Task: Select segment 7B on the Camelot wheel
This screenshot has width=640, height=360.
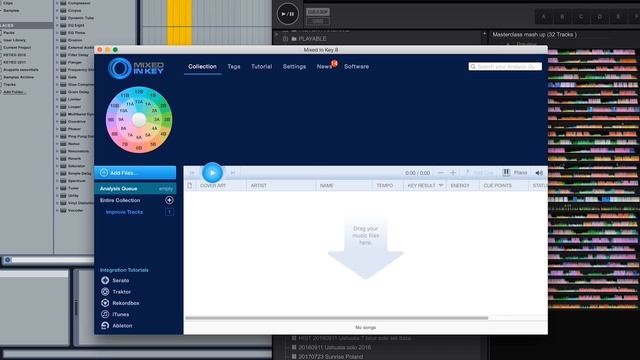Action: (125, 144)
